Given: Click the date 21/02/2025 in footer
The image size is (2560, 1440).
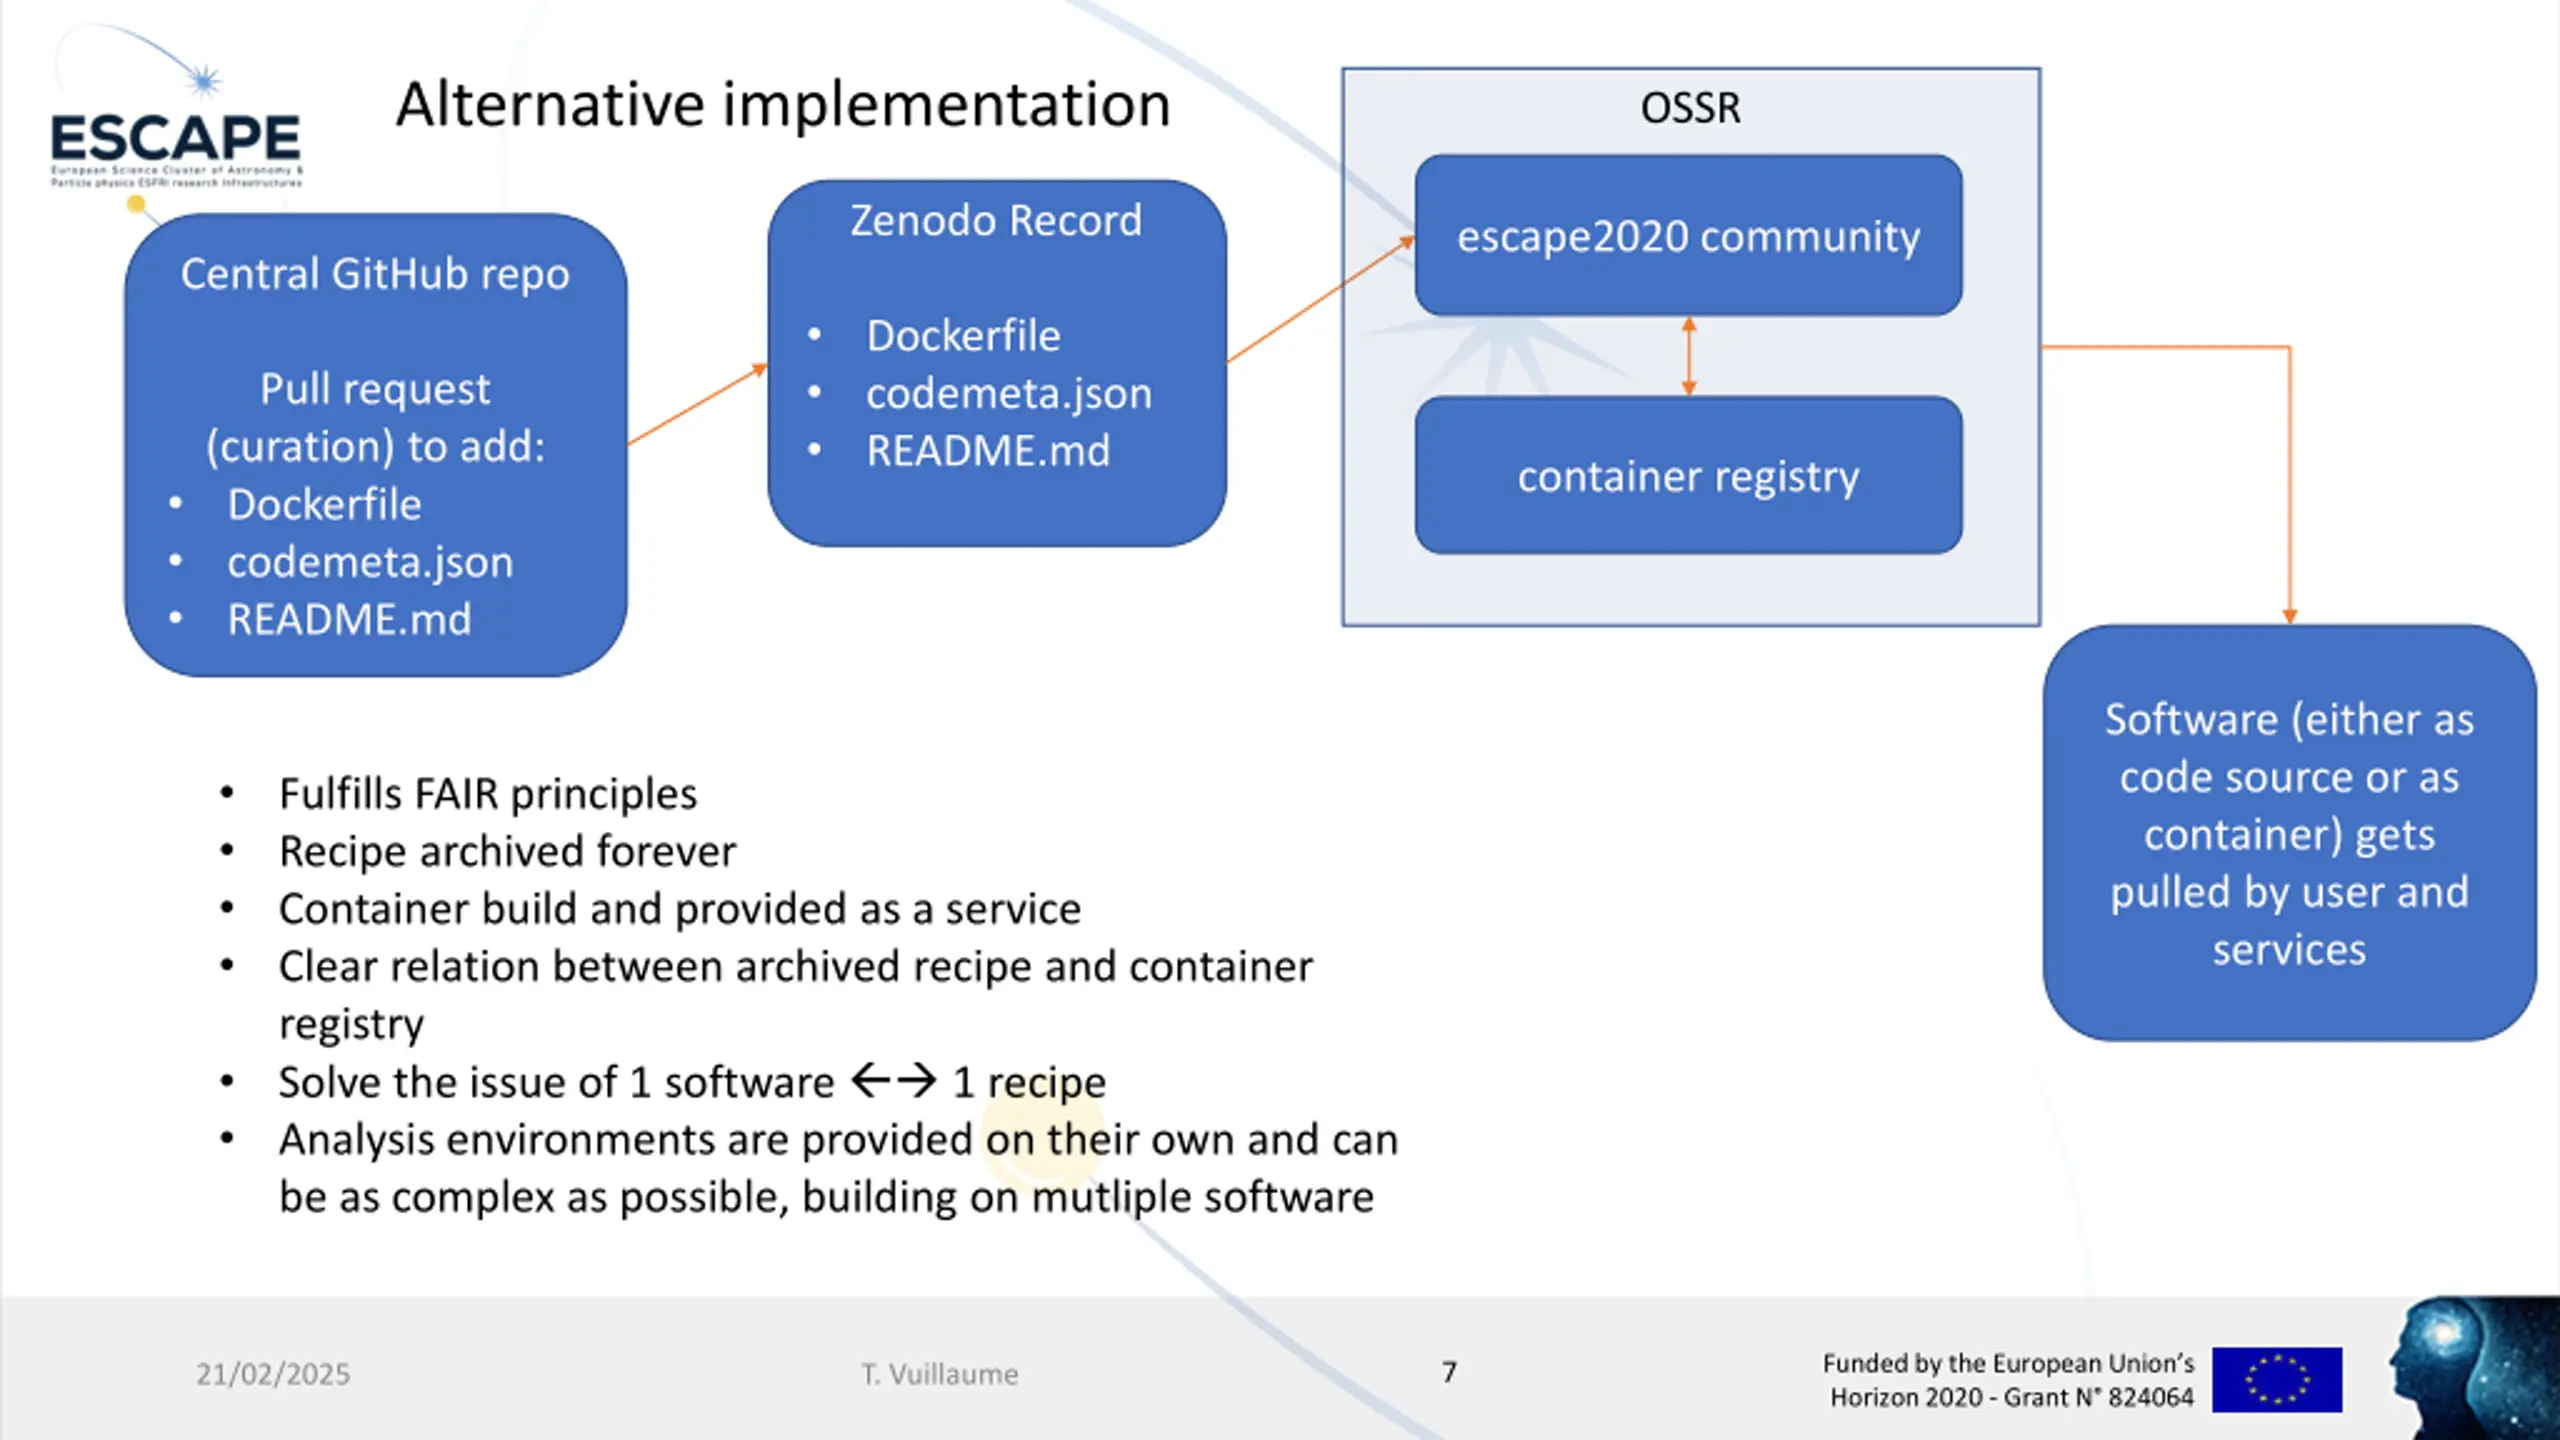Looking at the screenshot, I should pos(273,1374).
